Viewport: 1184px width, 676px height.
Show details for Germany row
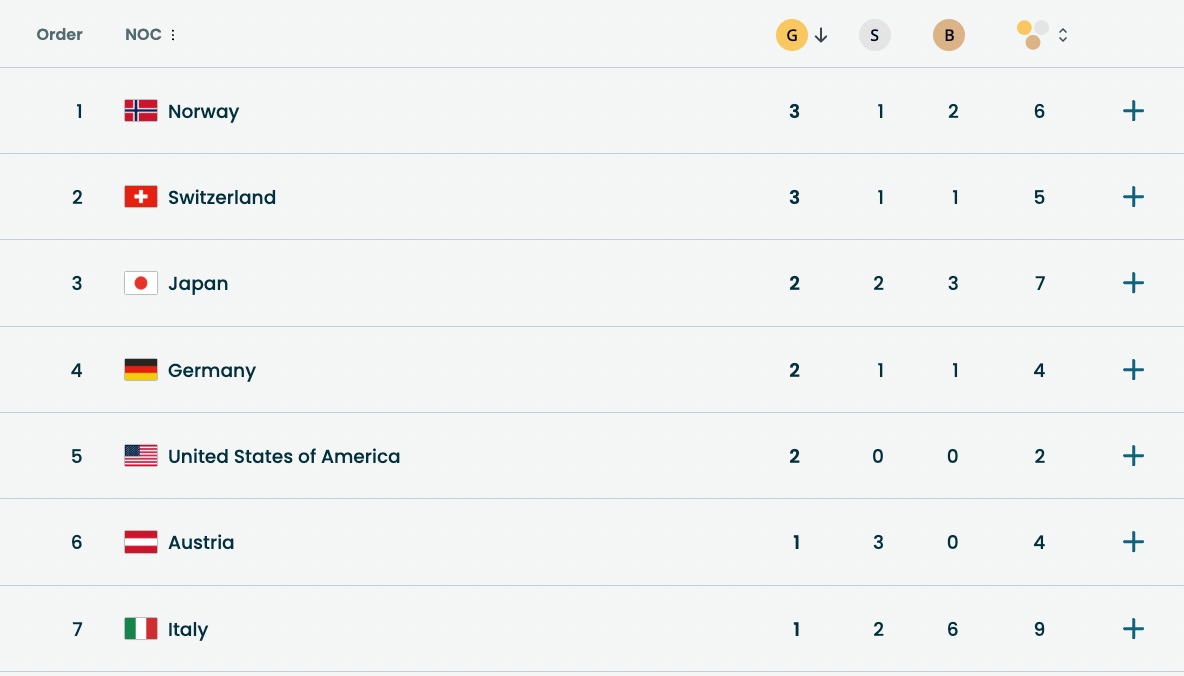[x=1133, y=370]
